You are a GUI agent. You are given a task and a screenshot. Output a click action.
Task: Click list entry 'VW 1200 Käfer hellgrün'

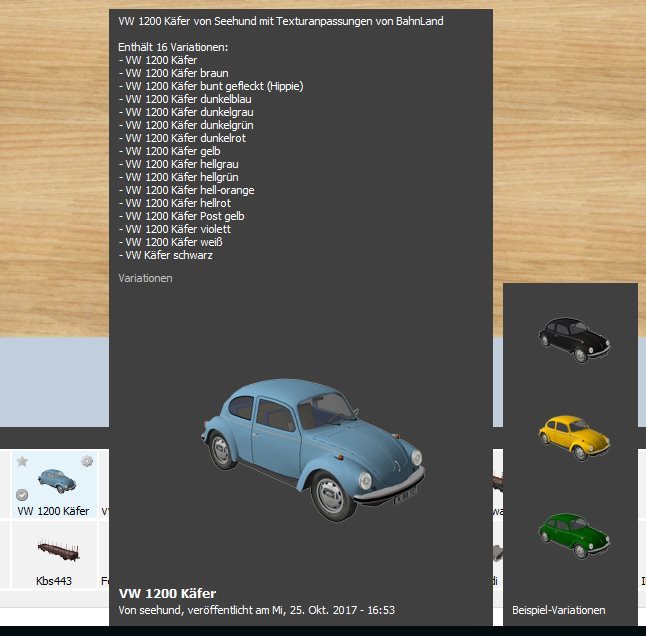coord(178,177)
